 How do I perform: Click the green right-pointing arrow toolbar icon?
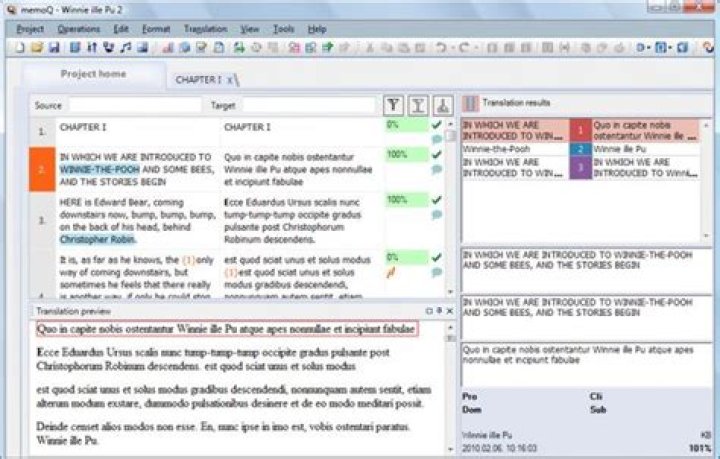327,47
